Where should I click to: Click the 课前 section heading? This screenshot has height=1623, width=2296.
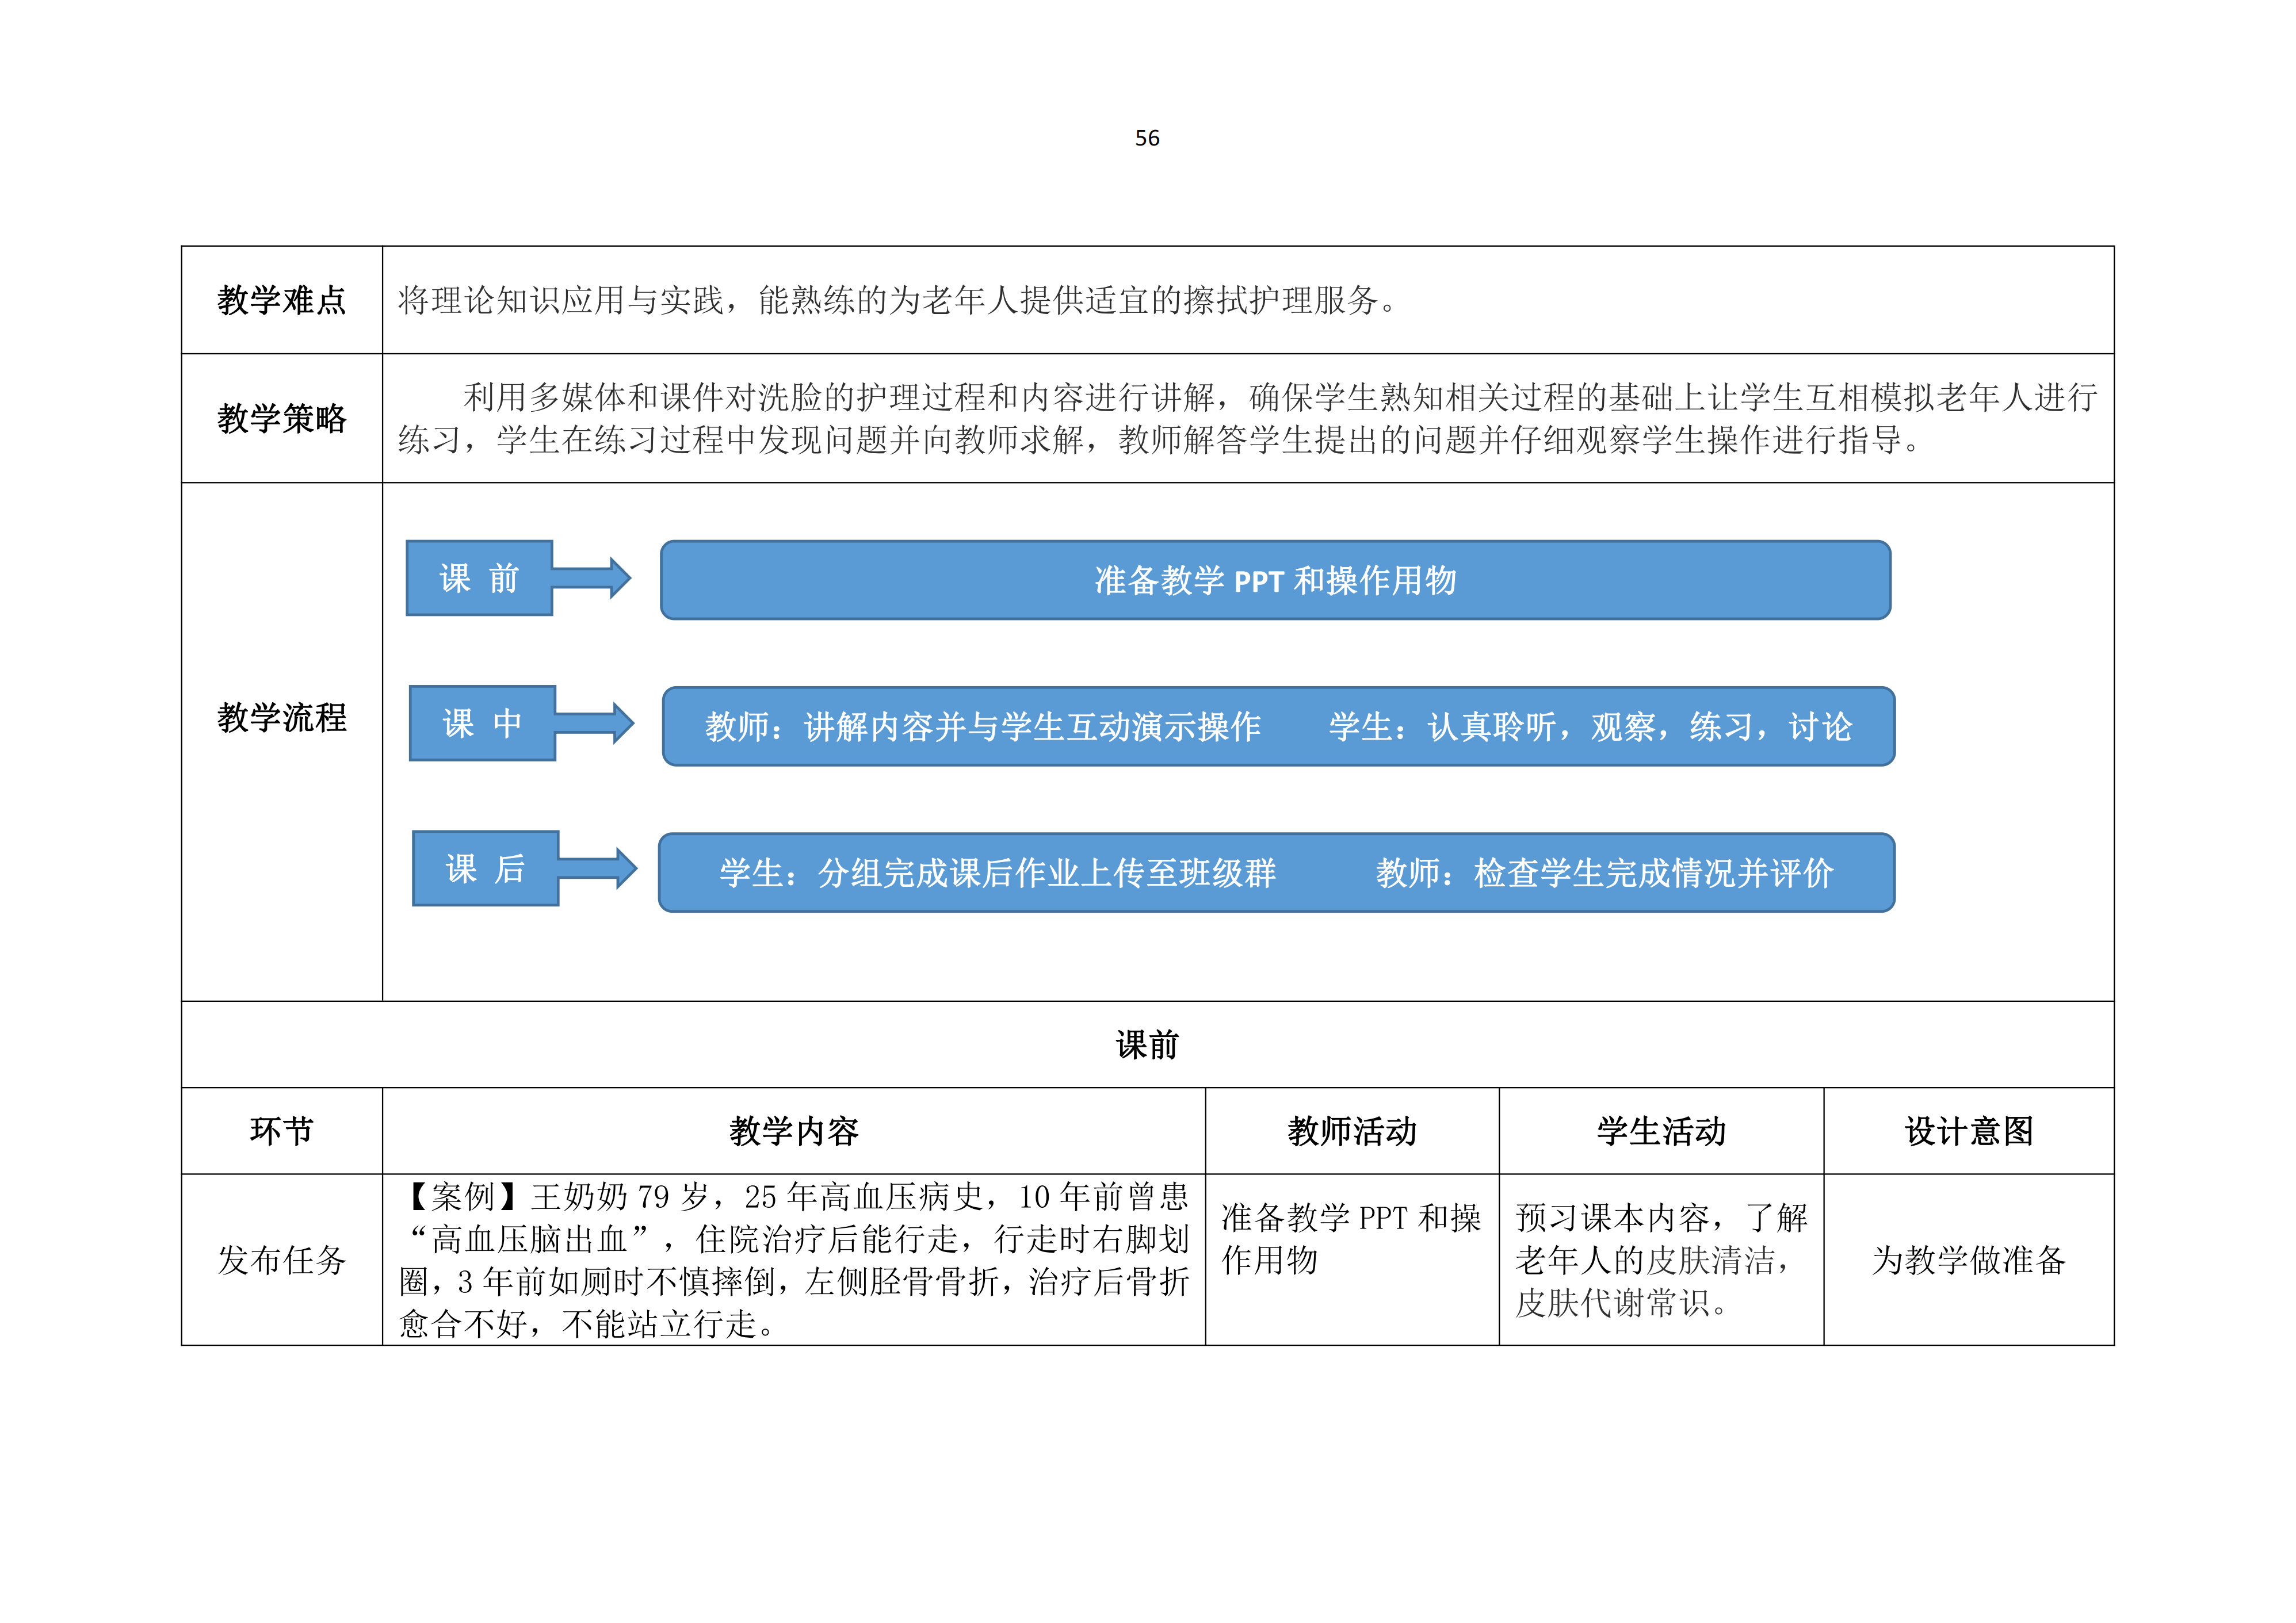coord(1147,1045)
